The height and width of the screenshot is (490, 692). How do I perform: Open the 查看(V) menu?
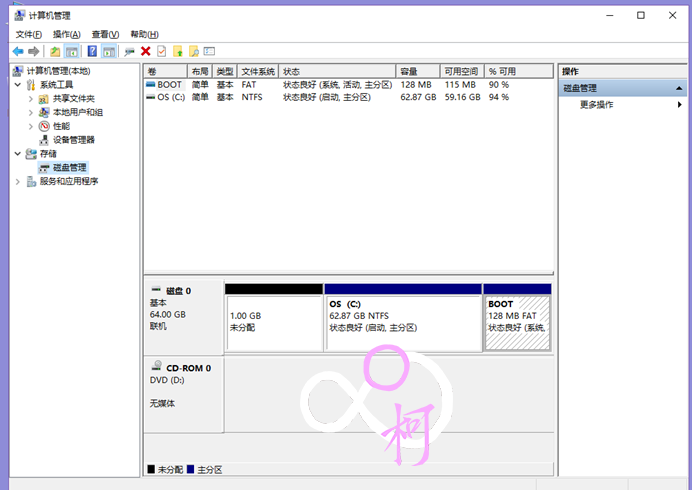click(105, 34)
